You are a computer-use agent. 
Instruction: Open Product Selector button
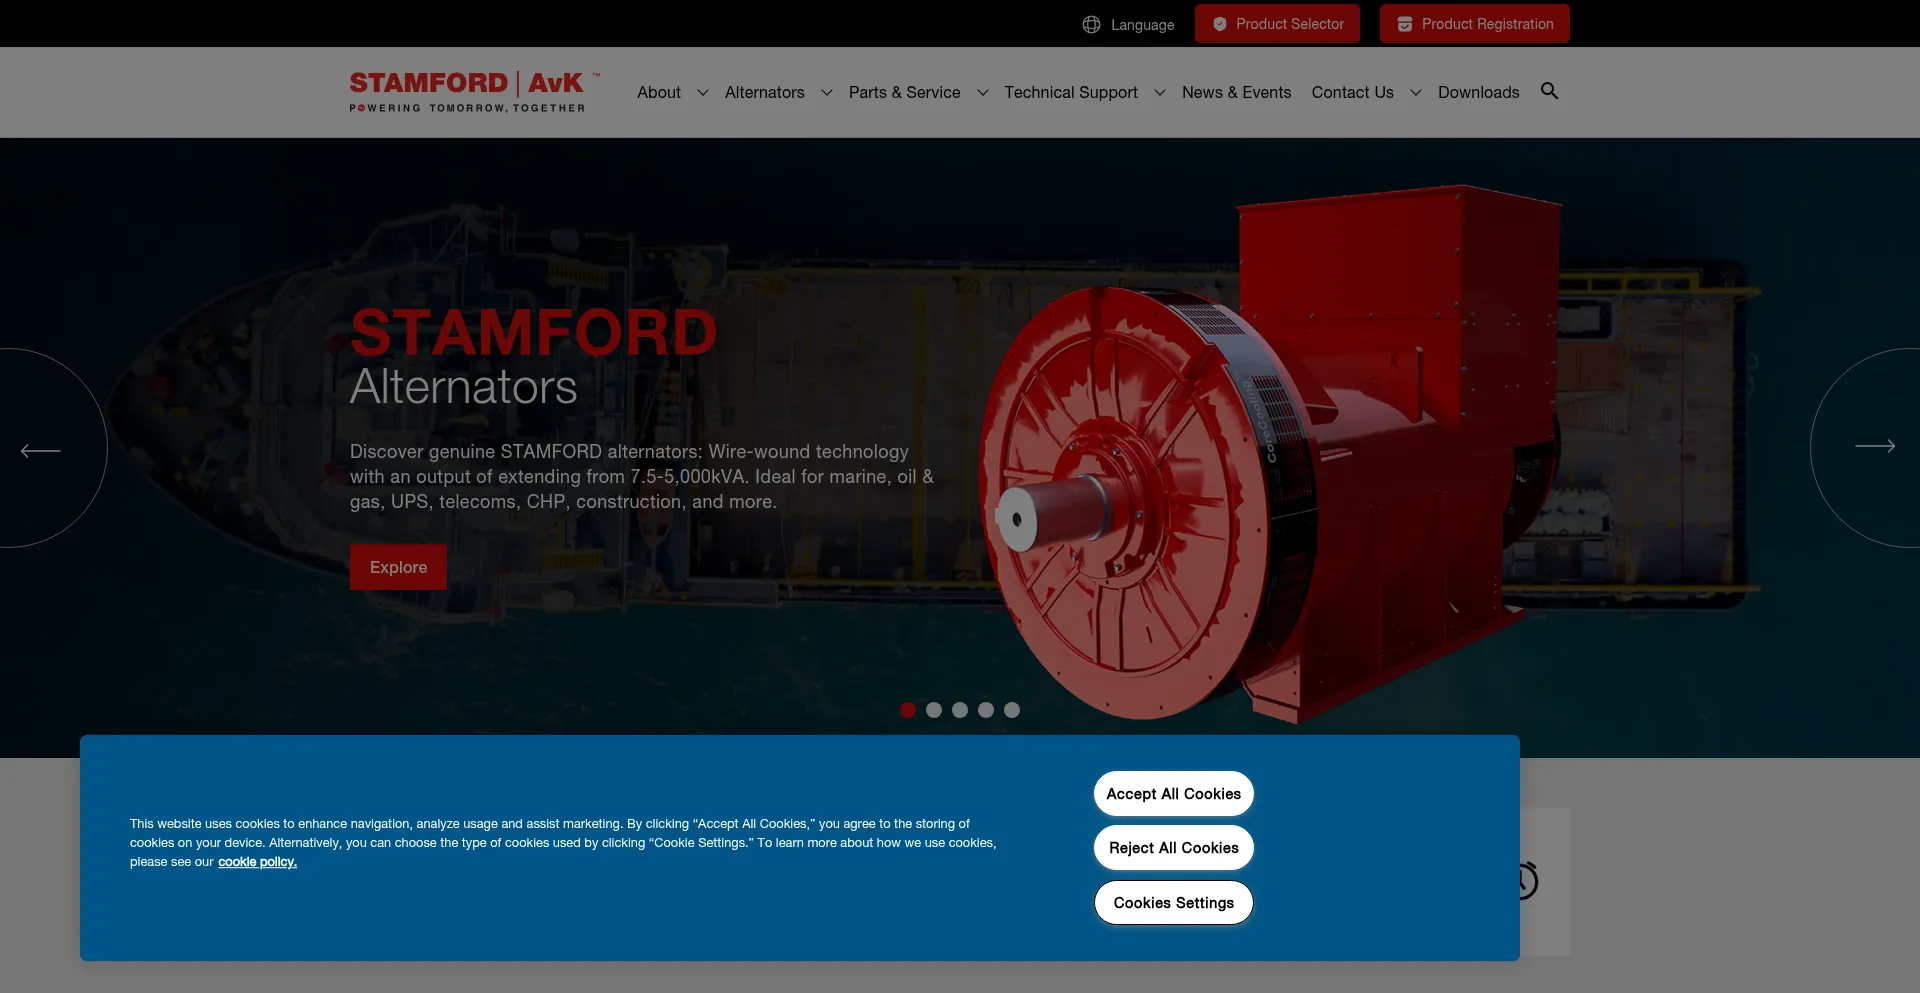coord(1277,24)
